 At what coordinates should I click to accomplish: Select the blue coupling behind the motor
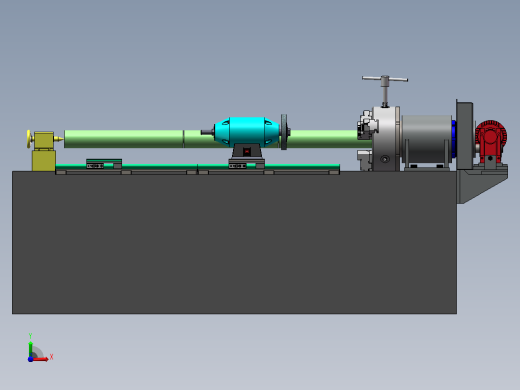[454, 139]
